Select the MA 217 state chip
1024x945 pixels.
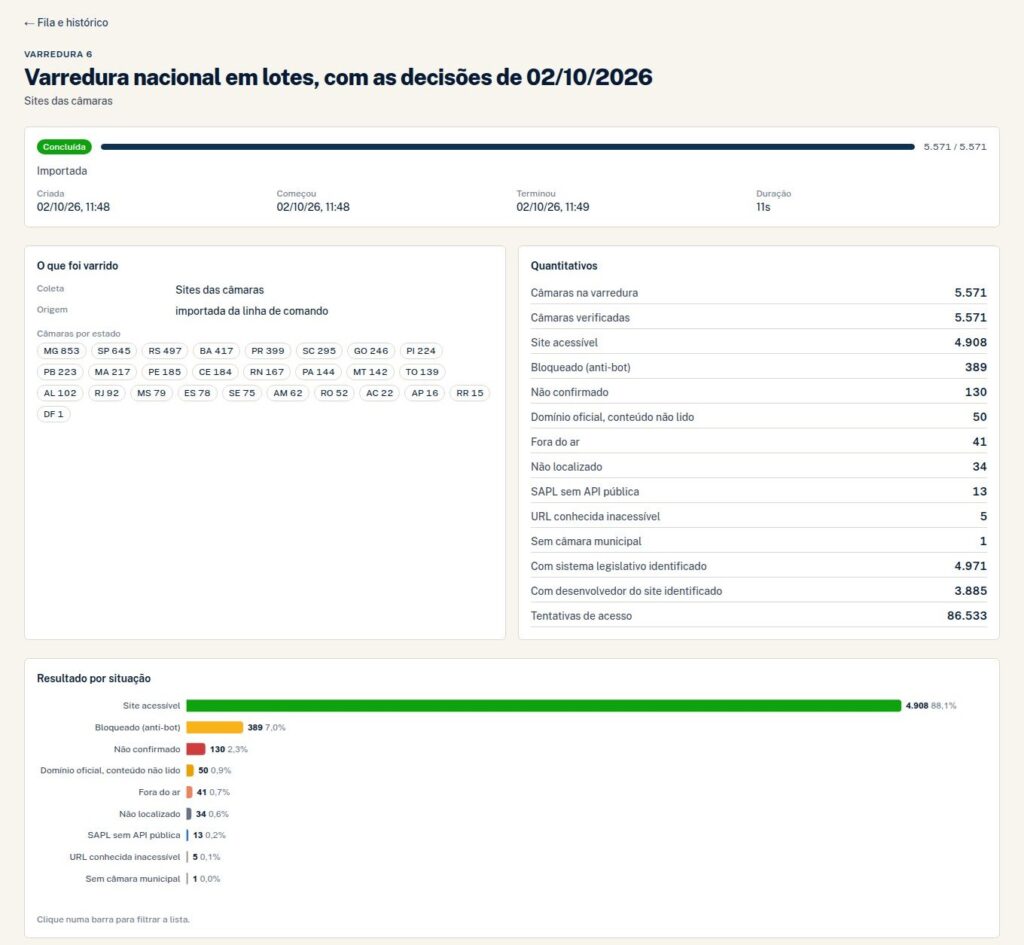[112, 372]
